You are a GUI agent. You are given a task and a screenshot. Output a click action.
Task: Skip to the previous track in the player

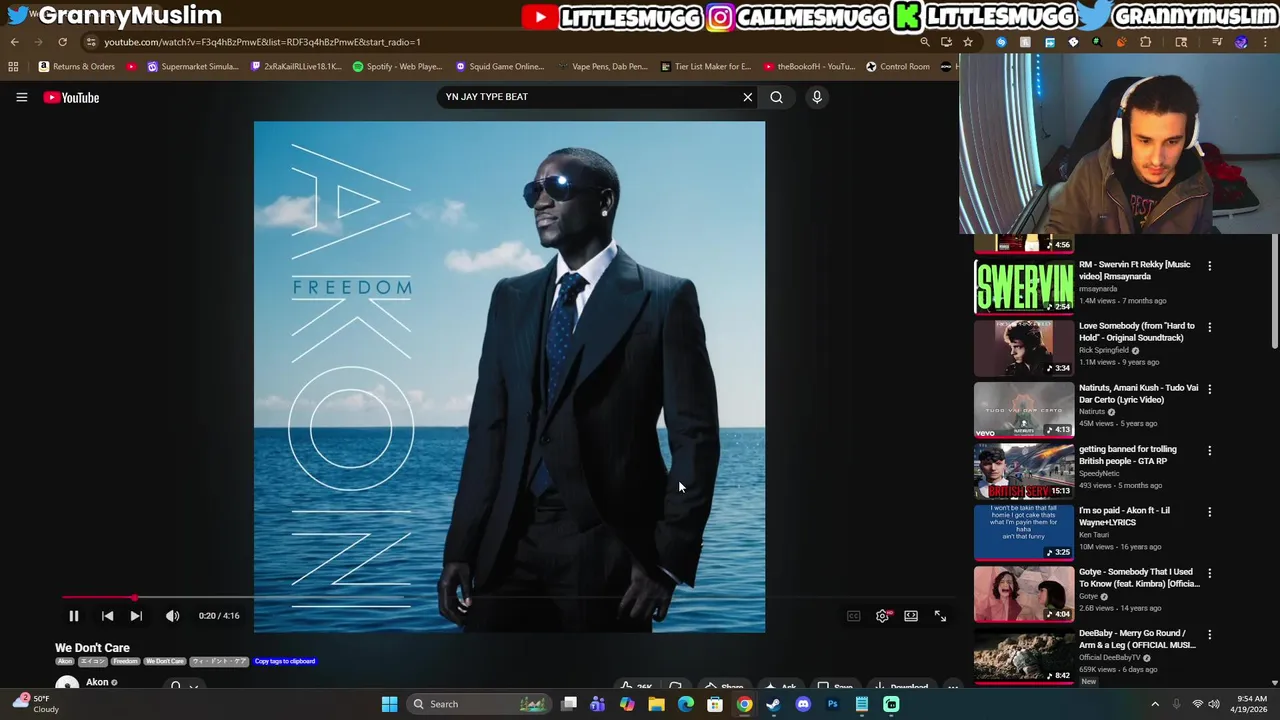[107, 616]
